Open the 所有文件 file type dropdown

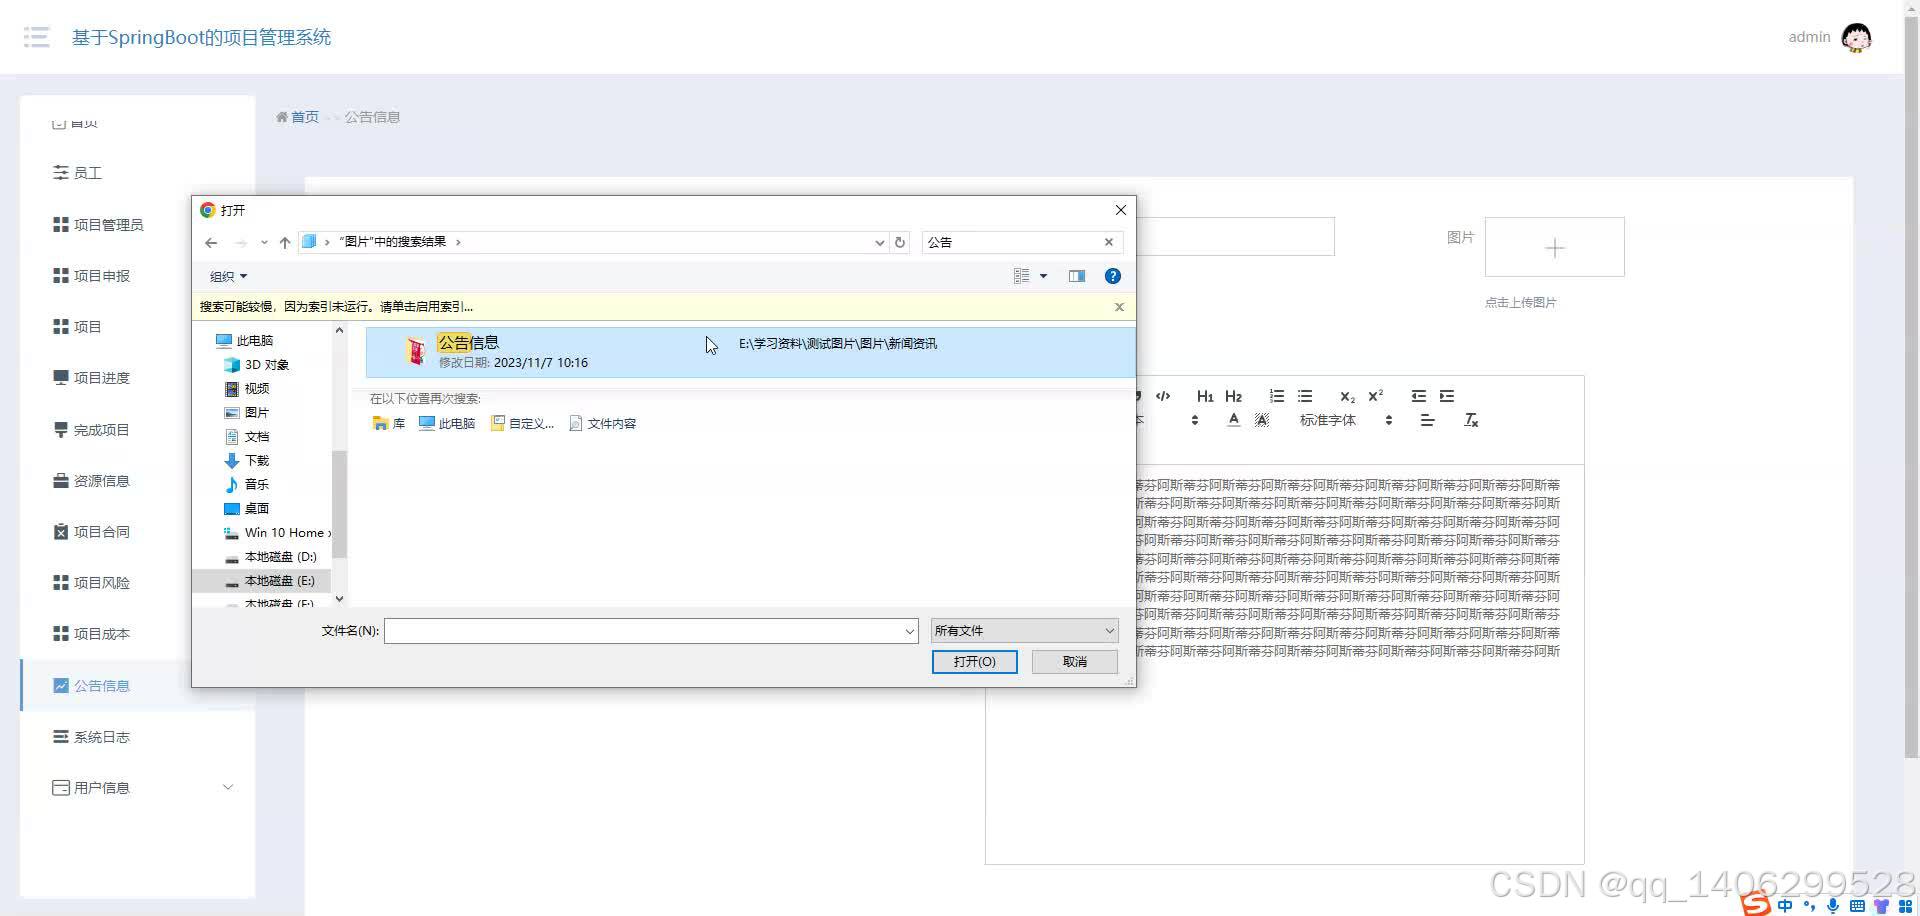click(1024, 631)
